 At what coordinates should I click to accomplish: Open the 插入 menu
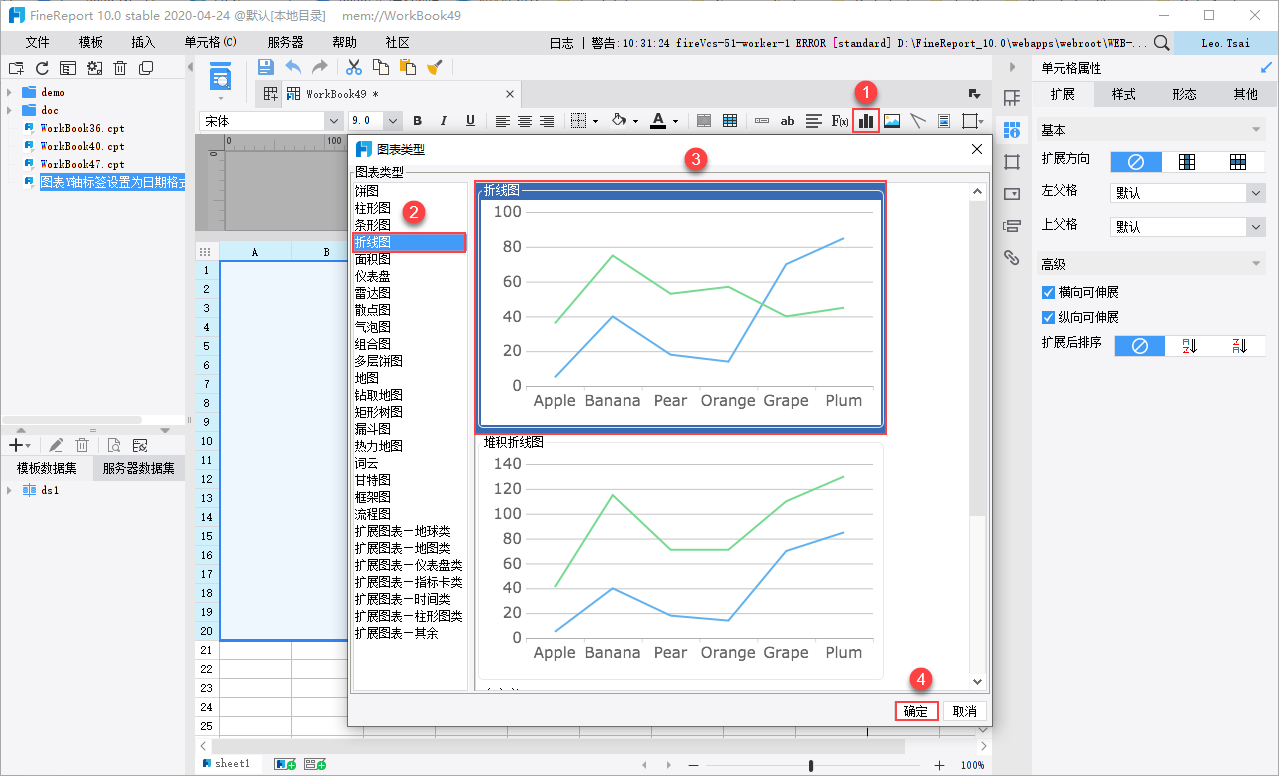(143, 42)
